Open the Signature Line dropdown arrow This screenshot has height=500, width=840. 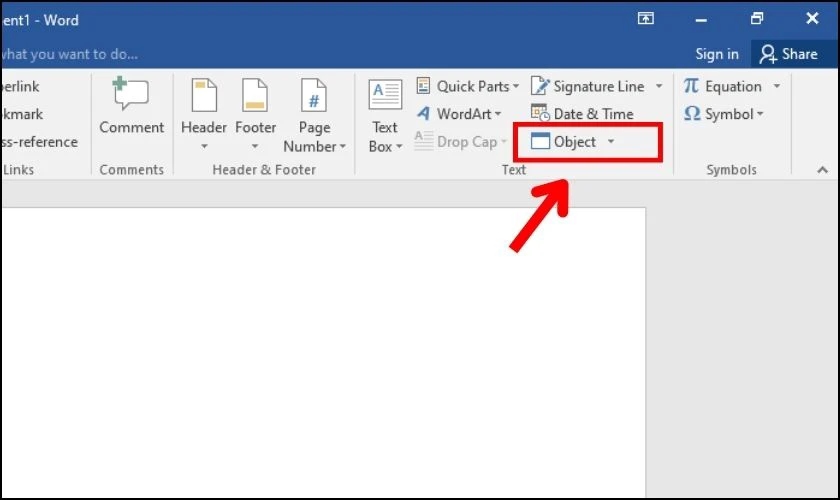click(x=659, y=86)
